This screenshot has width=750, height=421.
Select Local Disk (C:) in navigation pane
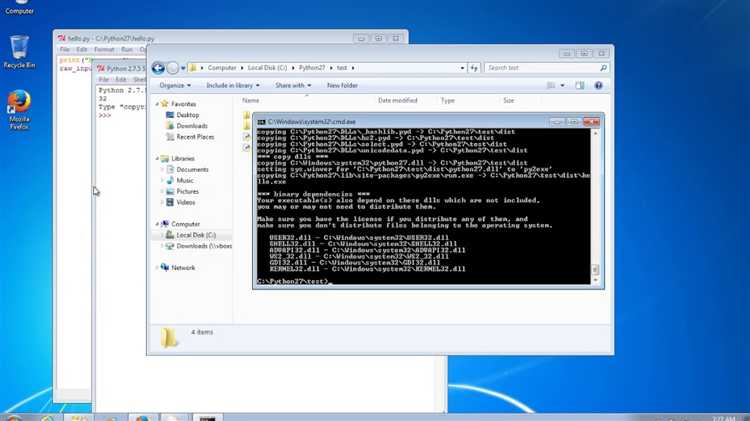196,235
